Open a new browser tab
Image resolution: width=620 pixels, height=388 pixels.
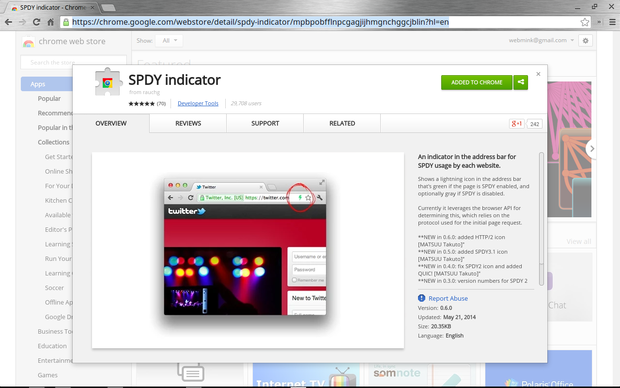tap(108, 8)
